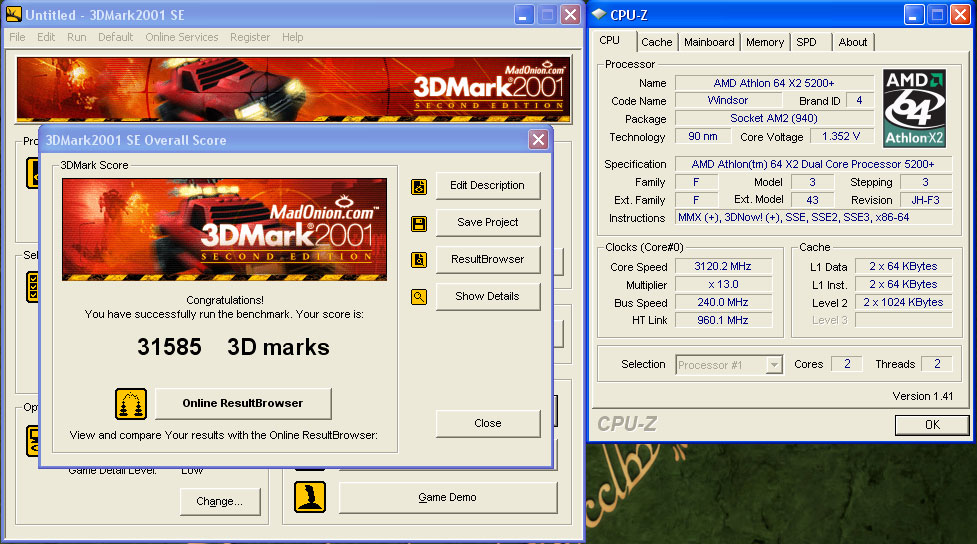The height and width of the screenshot is (544, 977).
Task: Click the CPU-Z title bar icon
Action: (599, 14)
